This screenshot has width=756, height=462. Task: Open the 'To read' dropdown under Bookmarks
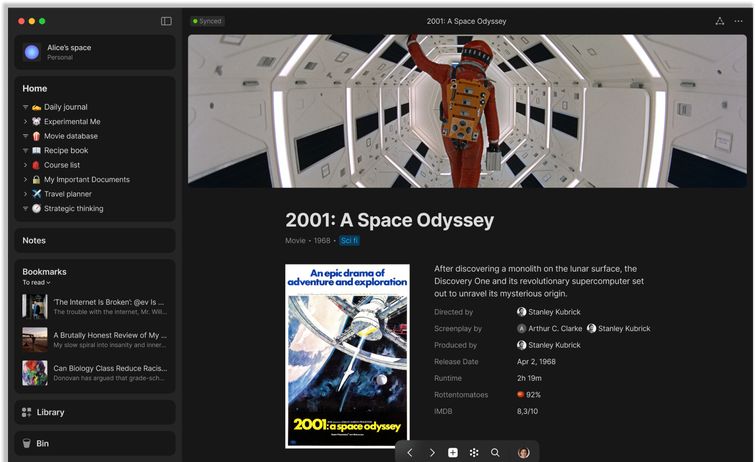pyautogui.click(x=36, y=283)
